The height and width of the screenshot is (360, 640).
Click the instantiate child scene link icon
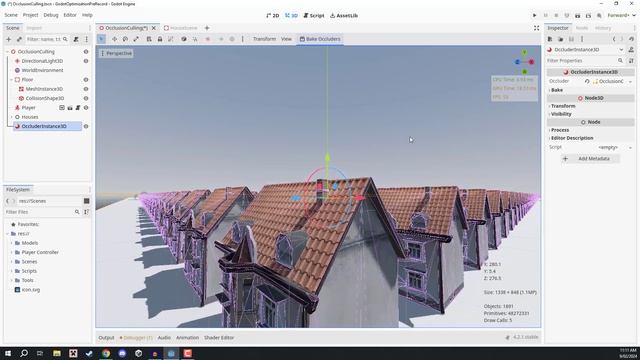click(19, 39)
